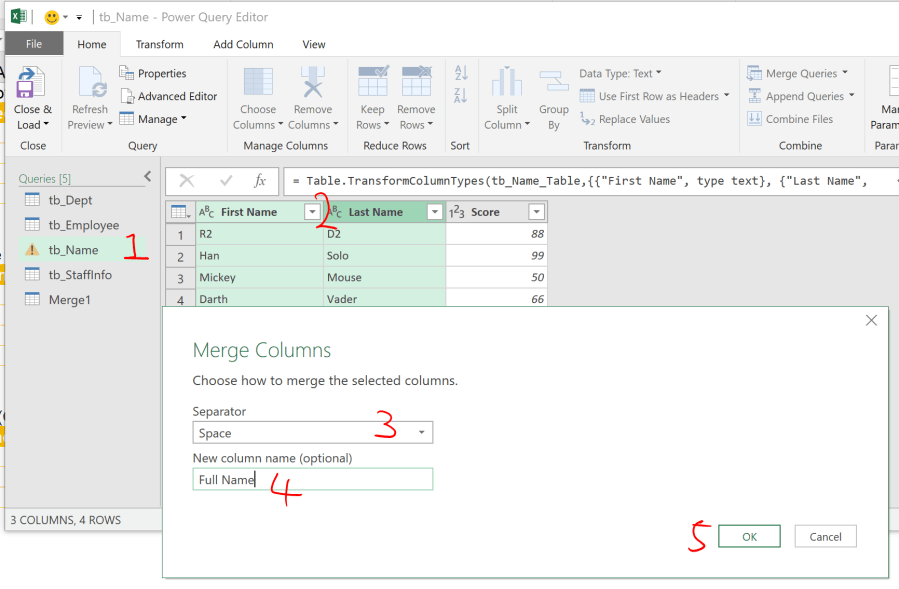The height and width of the screenshot is (589, 899).
Task: Cancel the Merge Columns dialog
Action: (x=825, y=537)
